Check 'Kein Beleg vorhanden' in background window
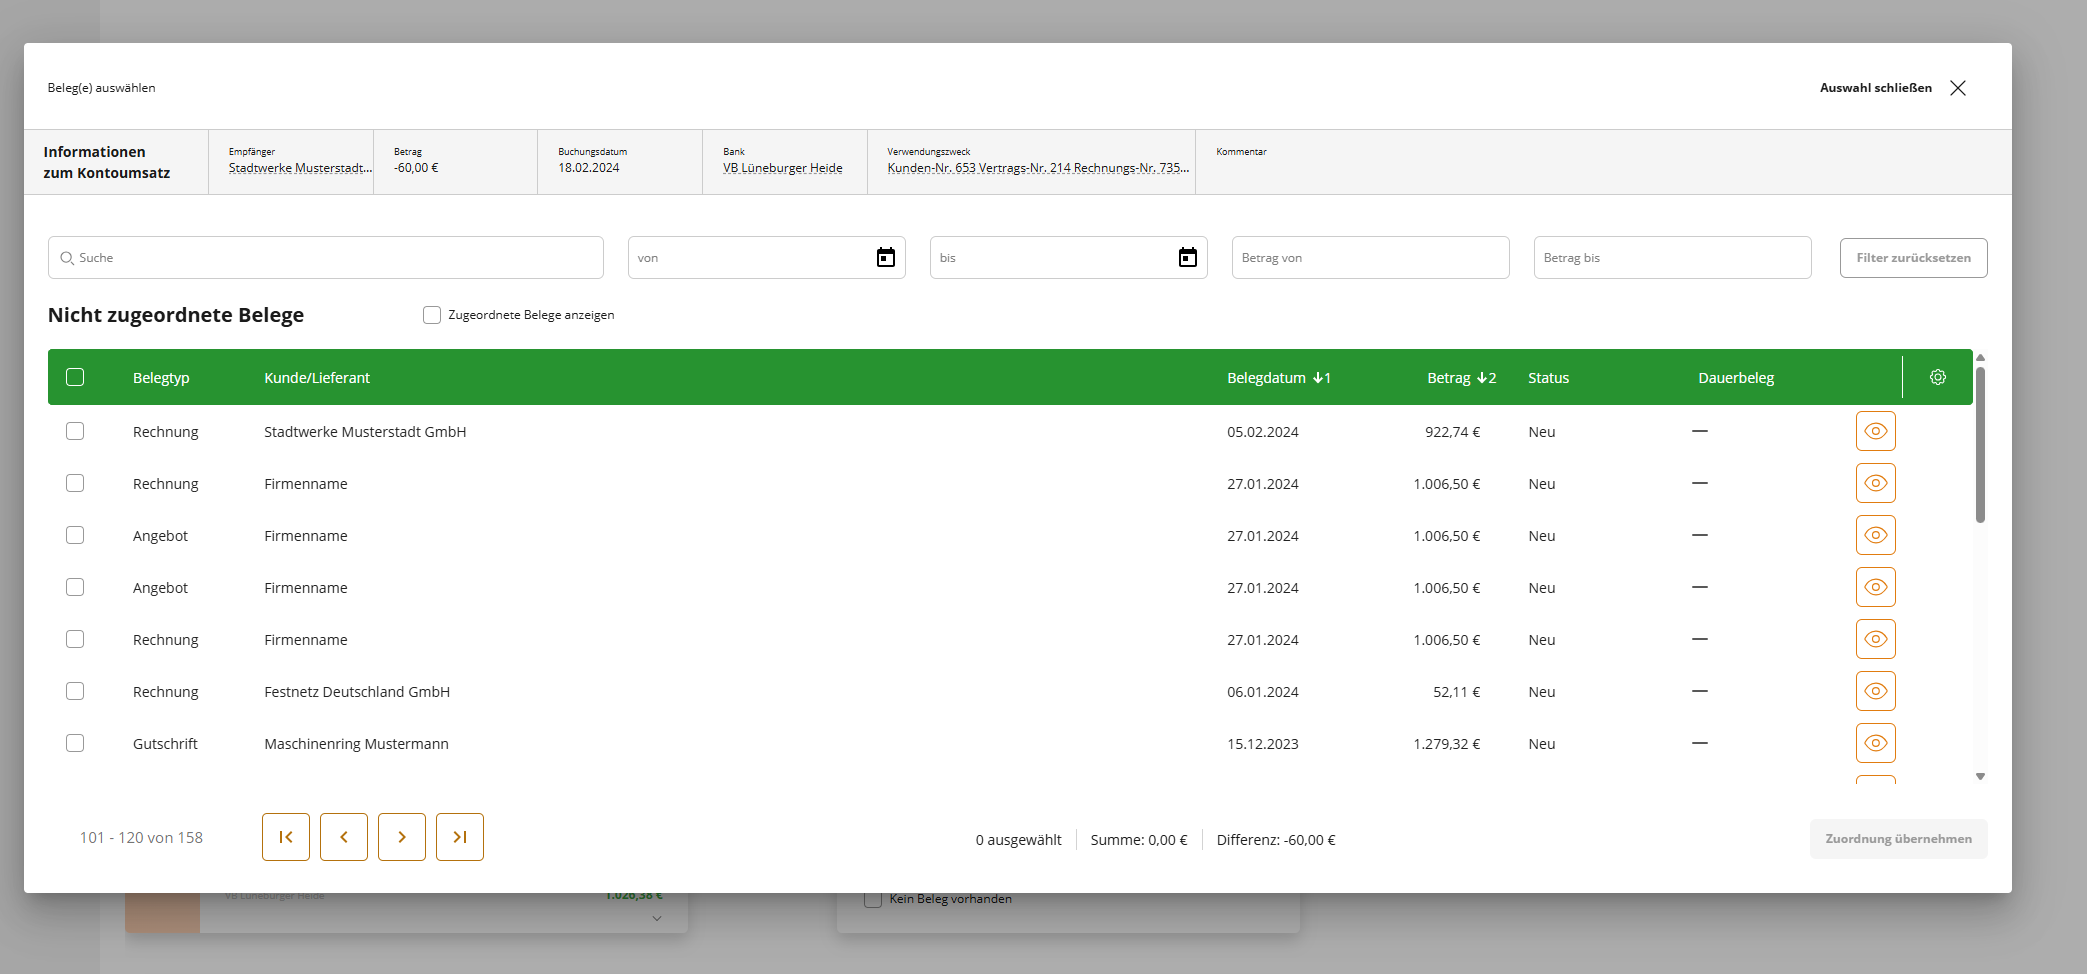The height and width of the screenshot is (974, 2087). [x=873, y=899]
